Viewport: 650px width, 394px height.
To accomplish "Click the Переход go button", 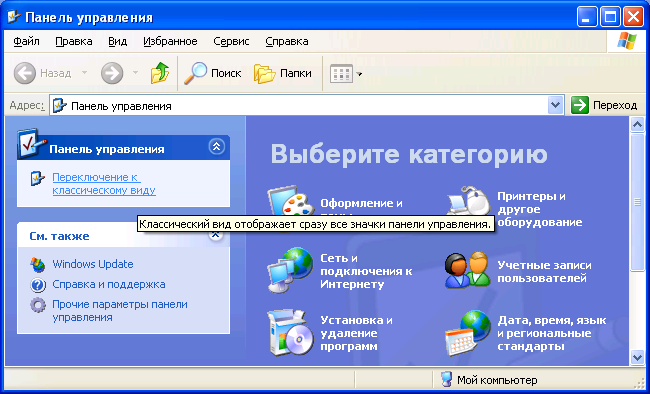I will point(604,105).
